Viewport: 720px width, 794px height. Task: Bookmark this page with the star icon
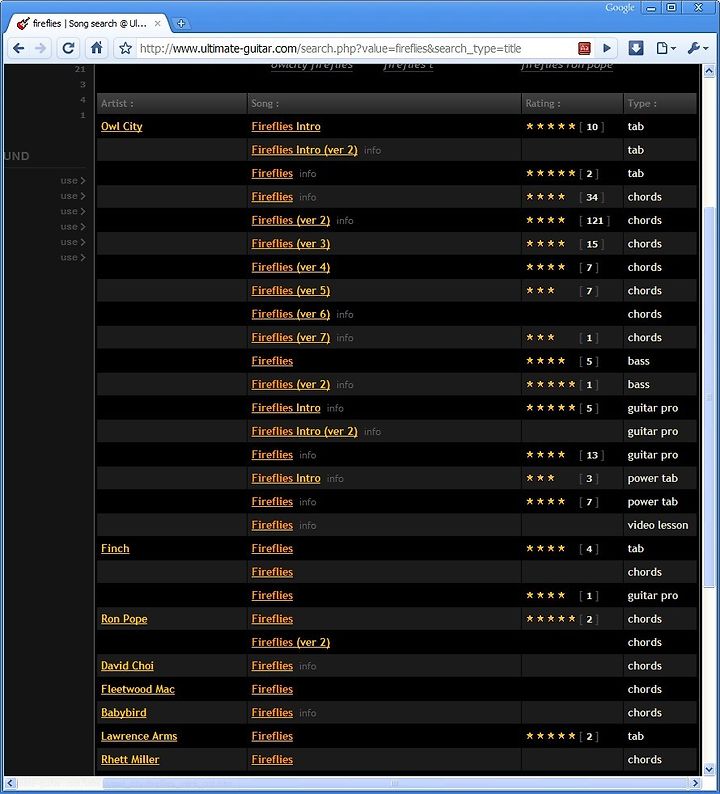[126, 49]
